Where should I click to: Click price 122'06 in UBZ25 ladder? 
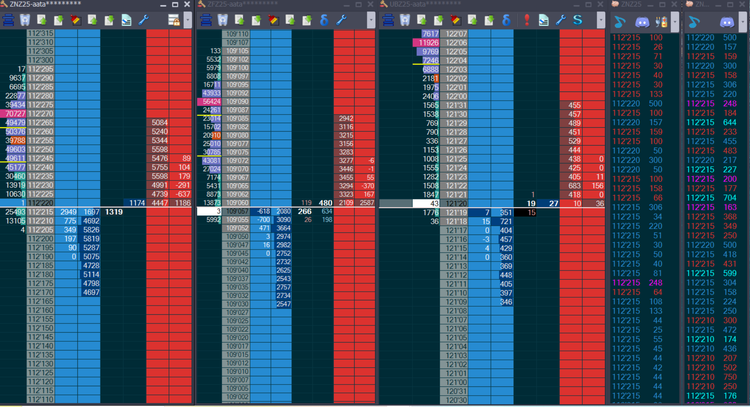(453, 43)
